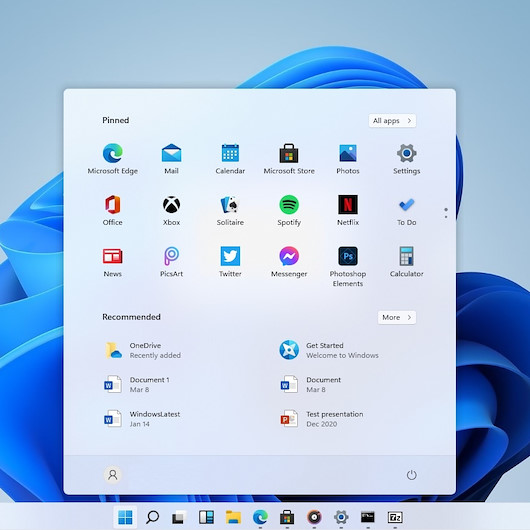Open the Calendar pinned app

tap(230, 159)
